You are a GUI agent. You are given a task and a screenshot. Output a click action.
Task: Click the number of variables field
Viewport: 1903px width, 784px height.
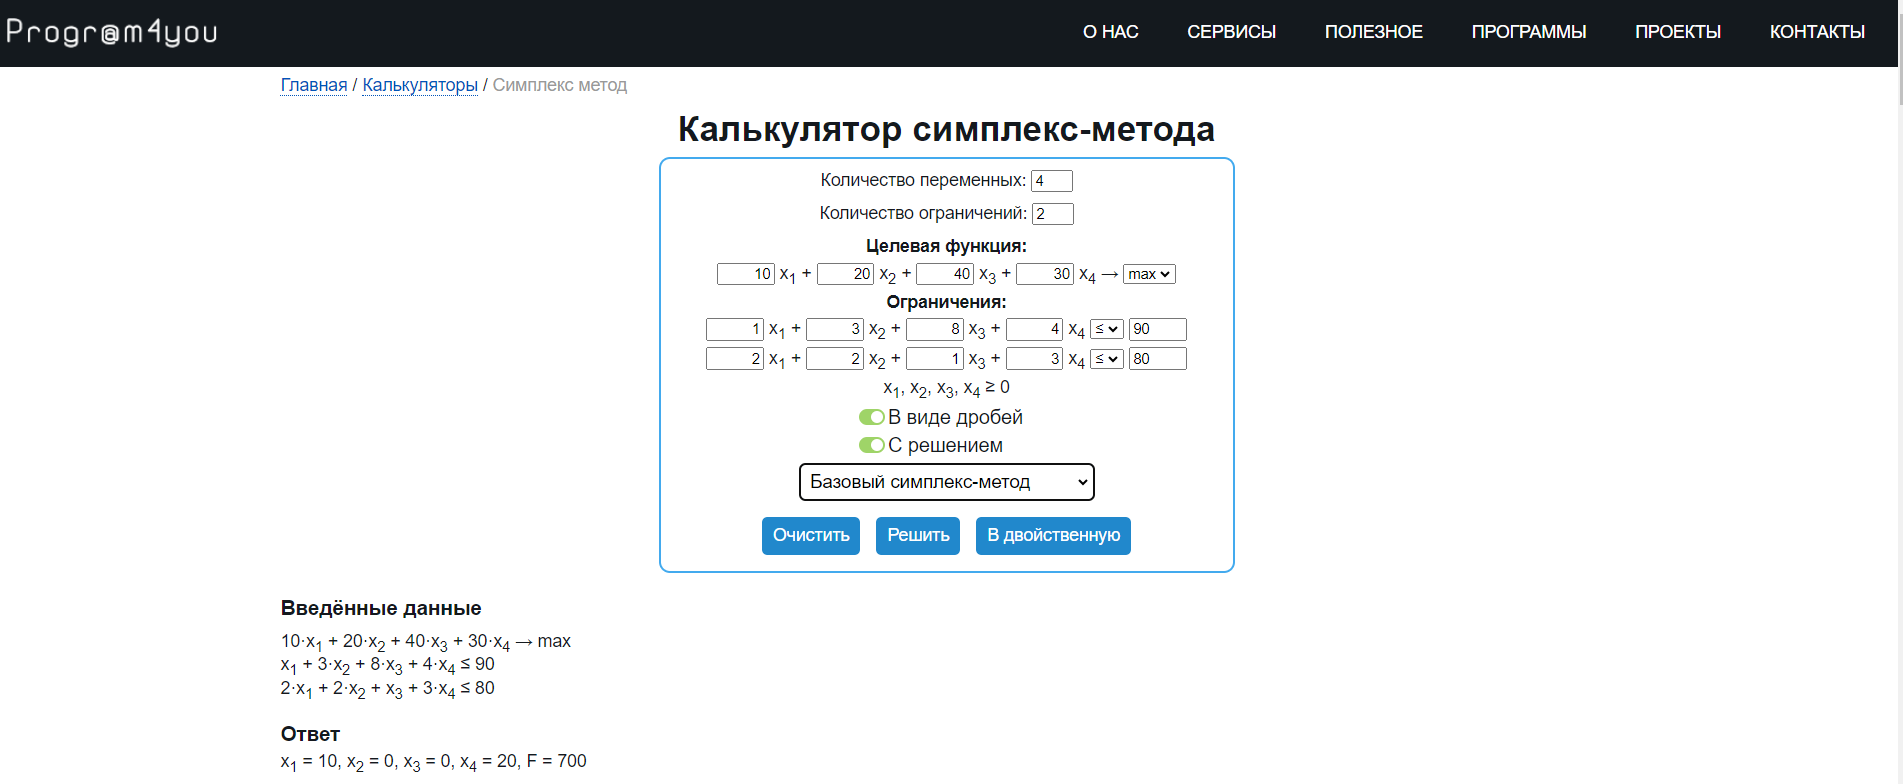pos(1052,181)
